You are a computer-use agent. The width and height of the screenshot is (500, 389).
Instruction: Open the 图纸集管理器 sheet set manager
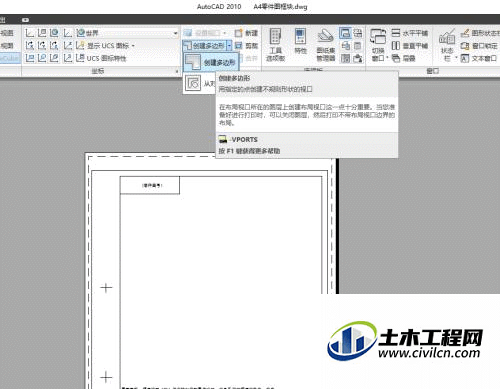[326, 44]
